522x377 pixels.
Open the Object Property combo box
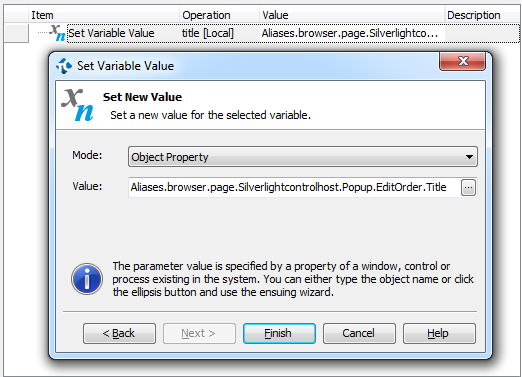(x=303, y=157)
